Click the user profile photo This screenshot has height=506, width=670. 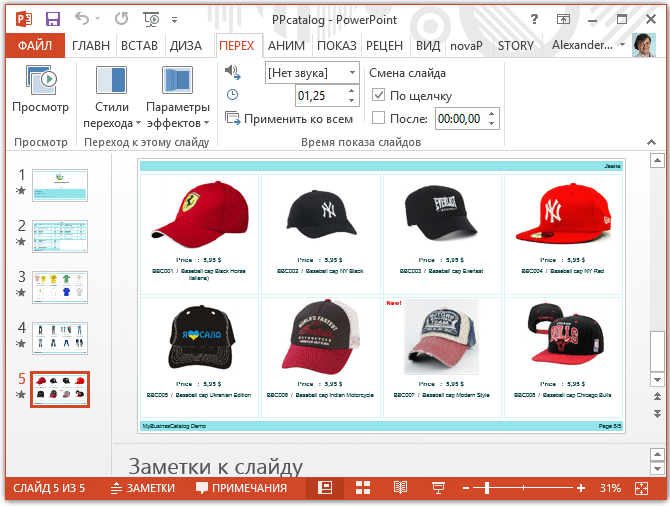tap(644, 45)
